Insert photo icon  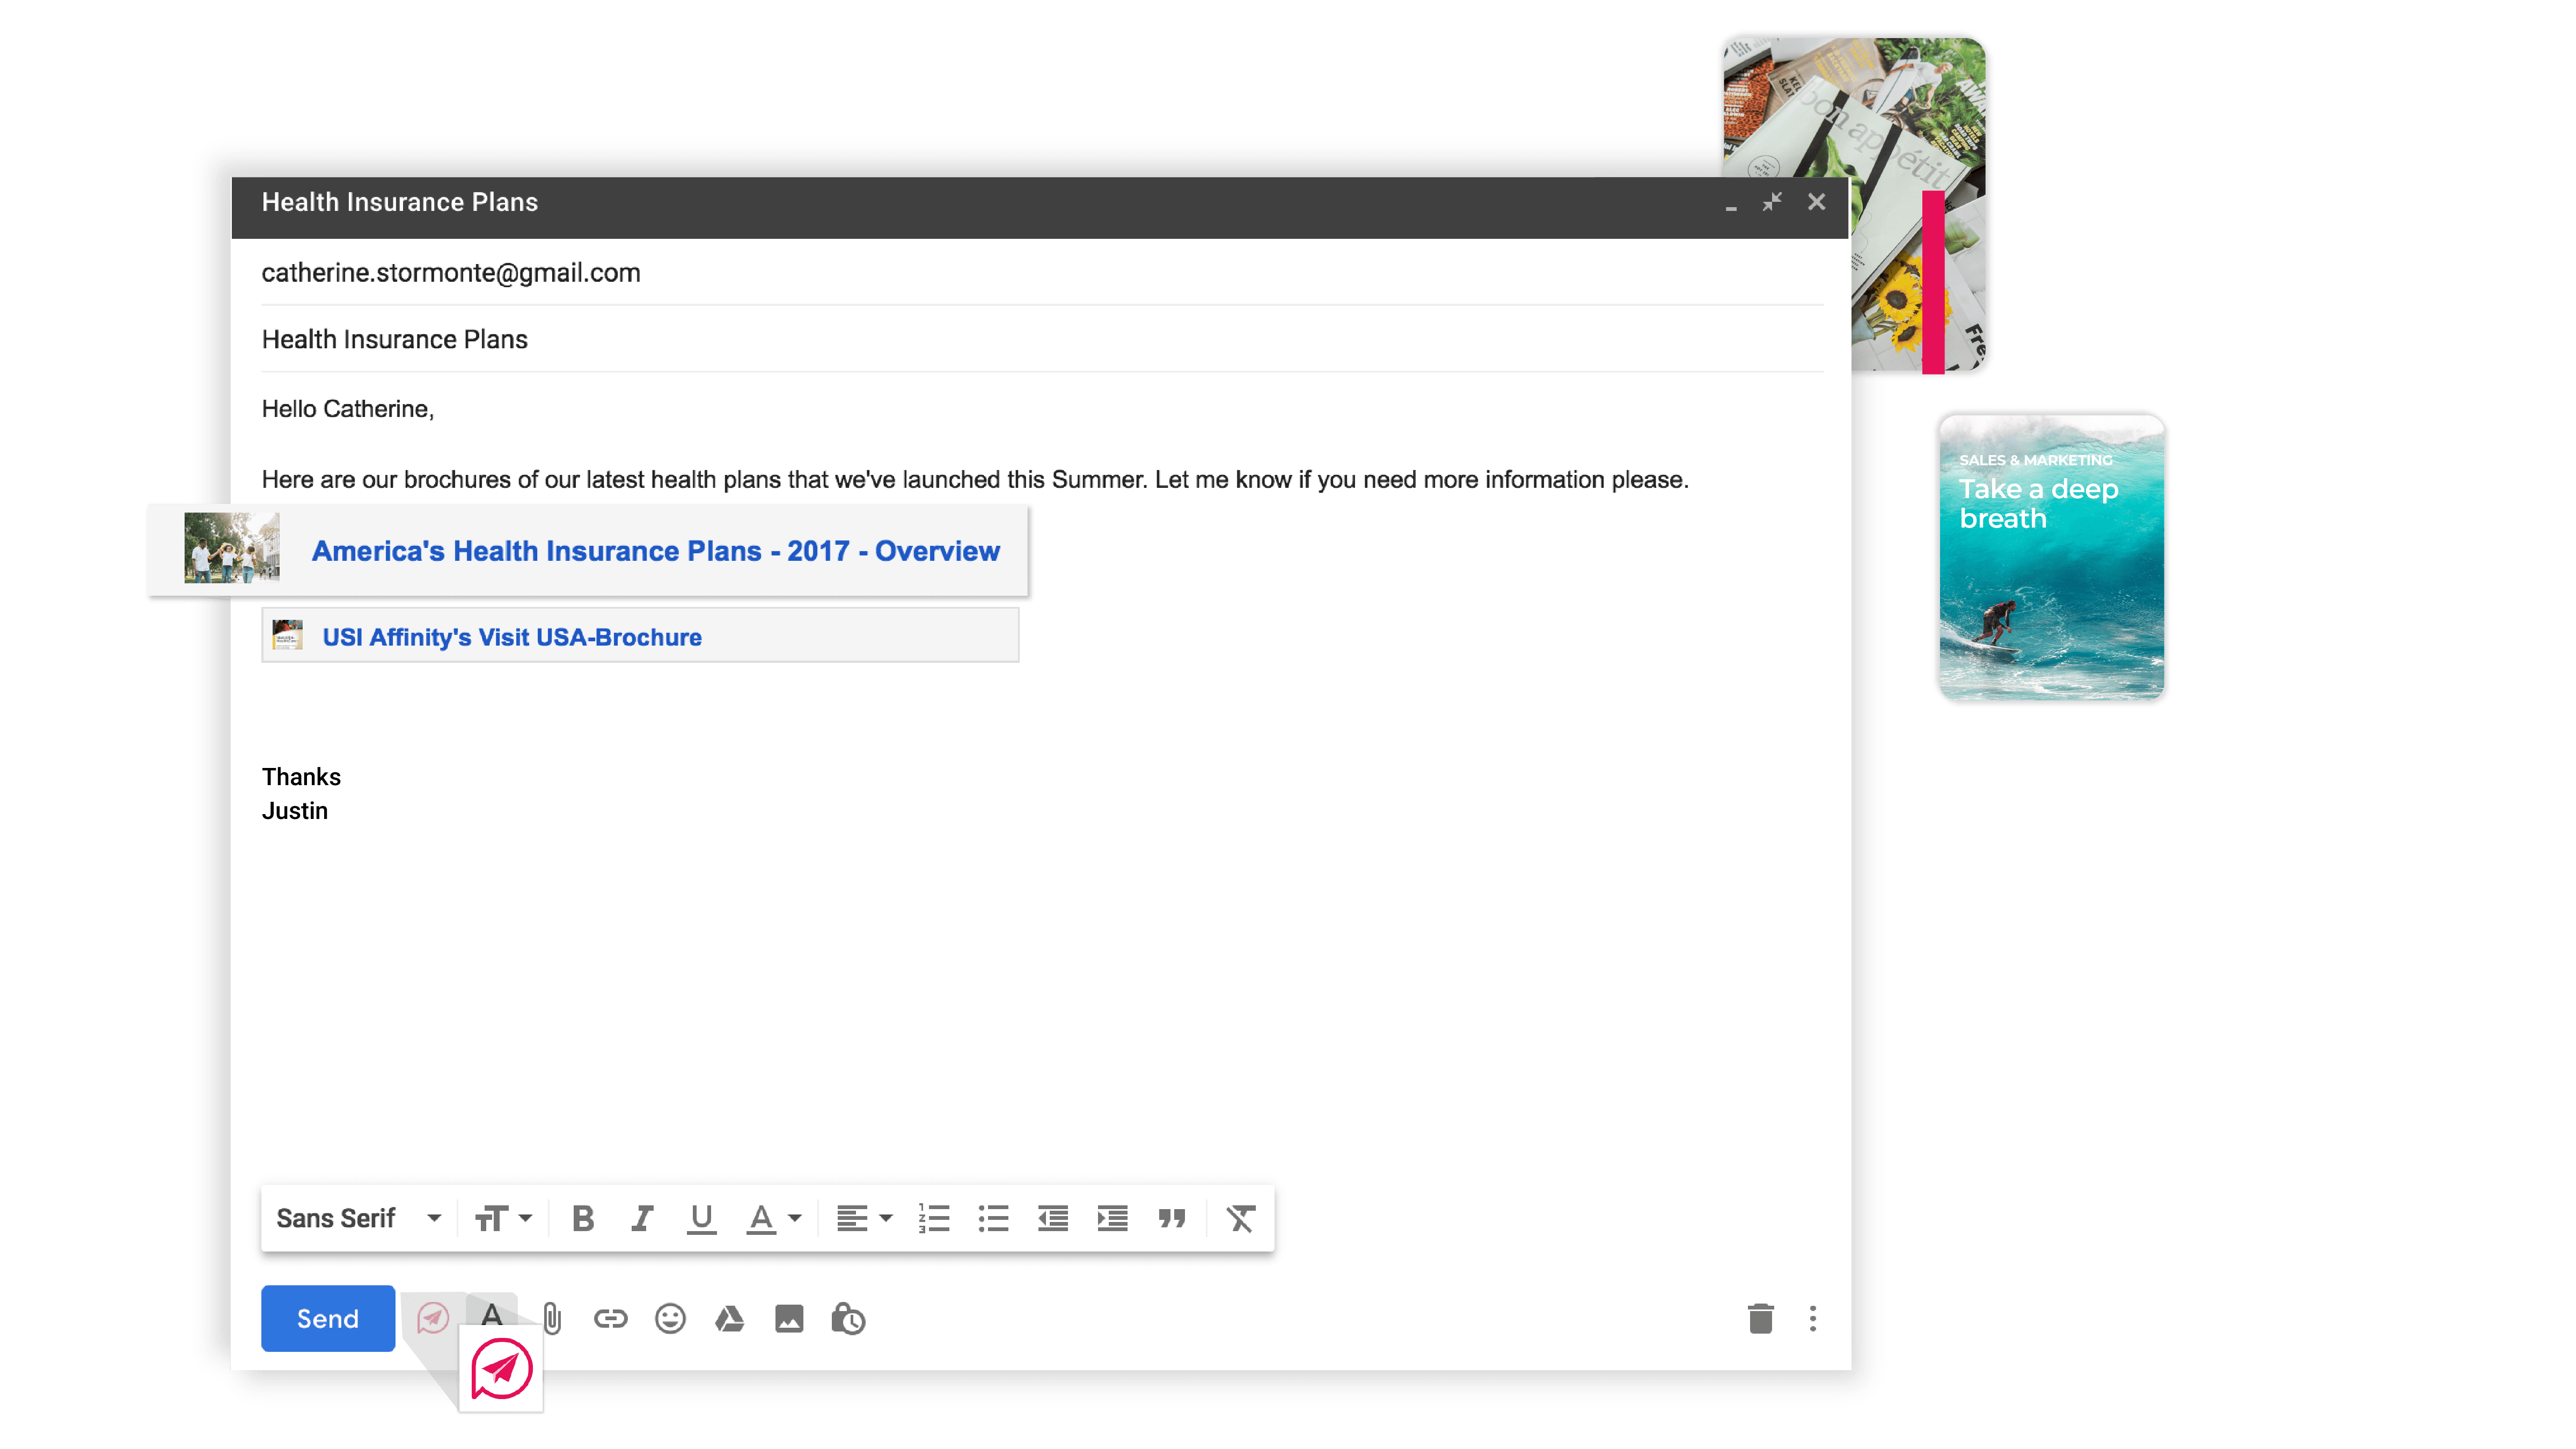tap(789, 1318)
